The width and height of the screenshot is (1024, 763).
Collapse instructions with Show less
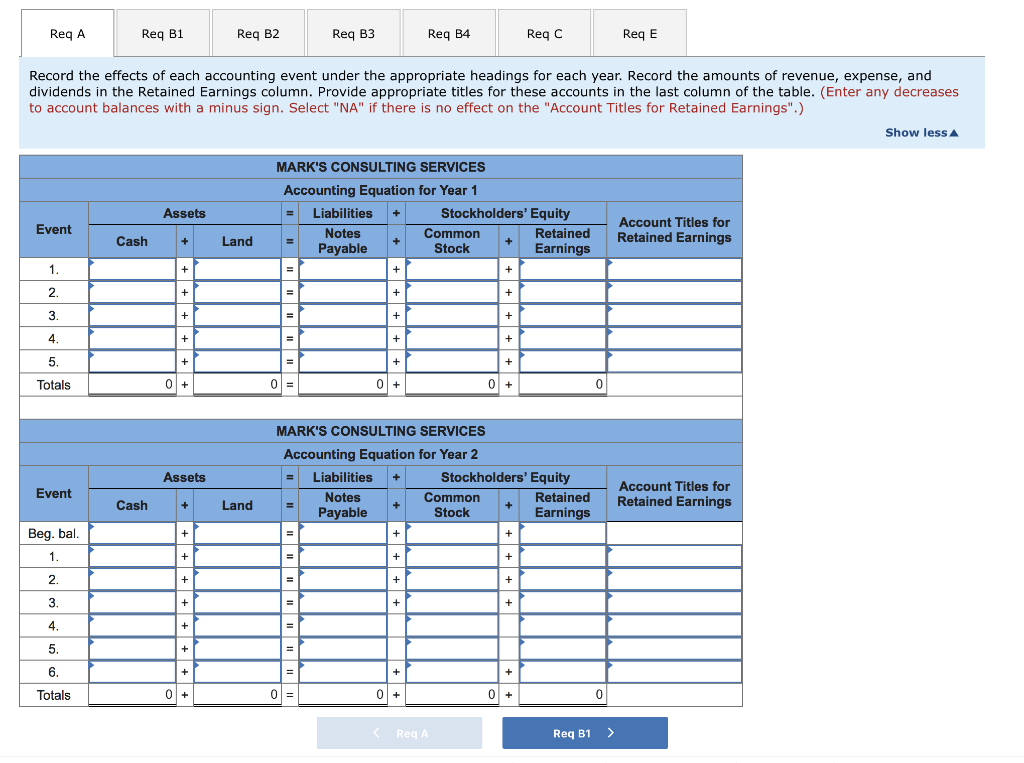point(921,133)
